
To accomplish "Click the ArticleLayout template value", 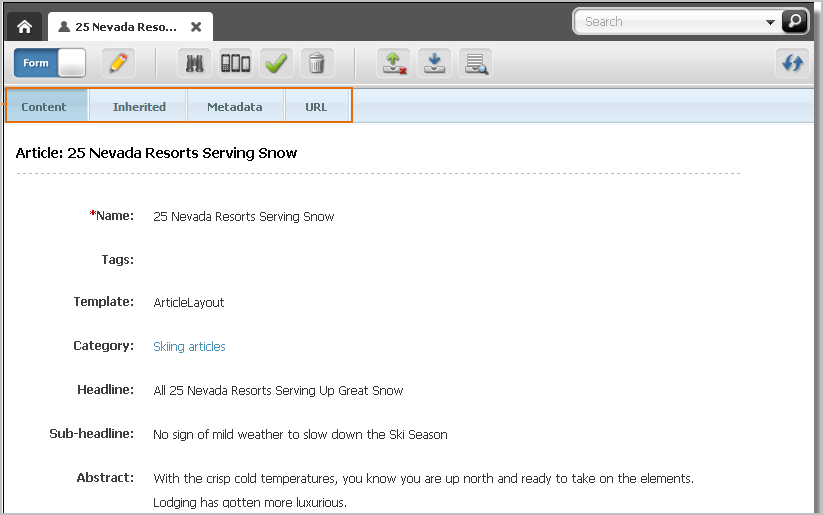I will [188, 302].
